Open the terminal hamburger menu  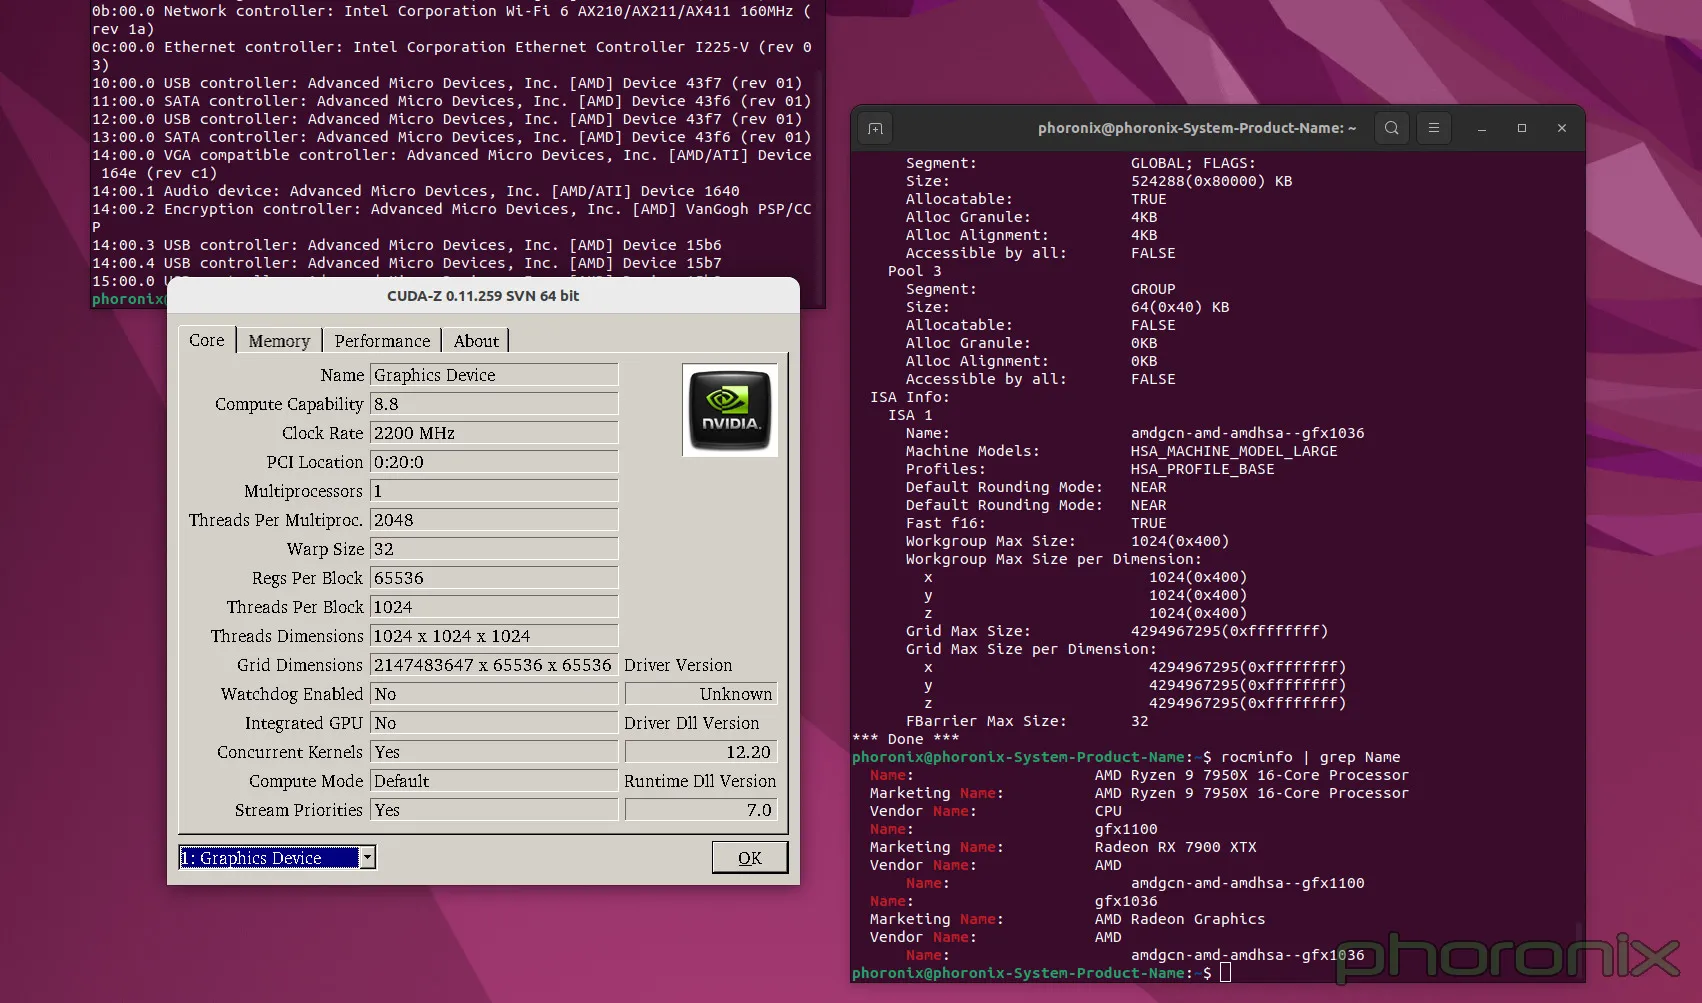1433,128
